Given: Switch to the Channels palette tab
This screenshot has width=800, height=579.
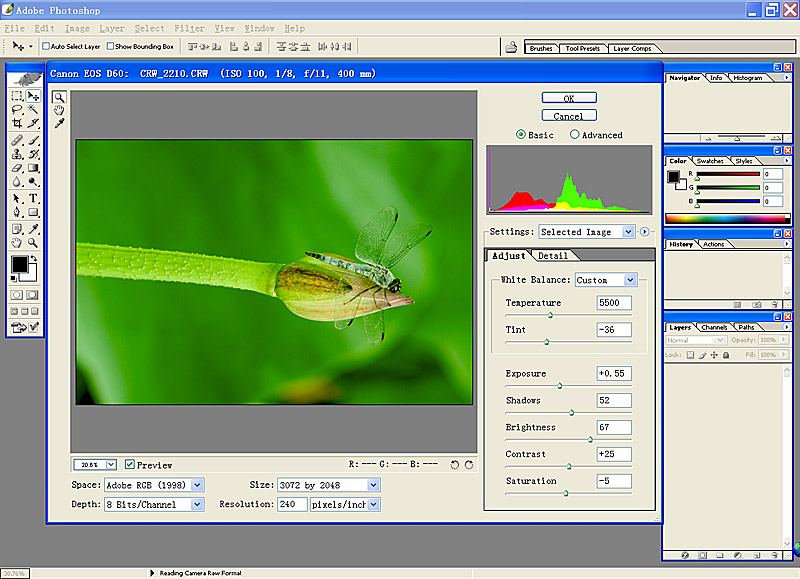Looking at the screenshot, I should tap(714, 327).
